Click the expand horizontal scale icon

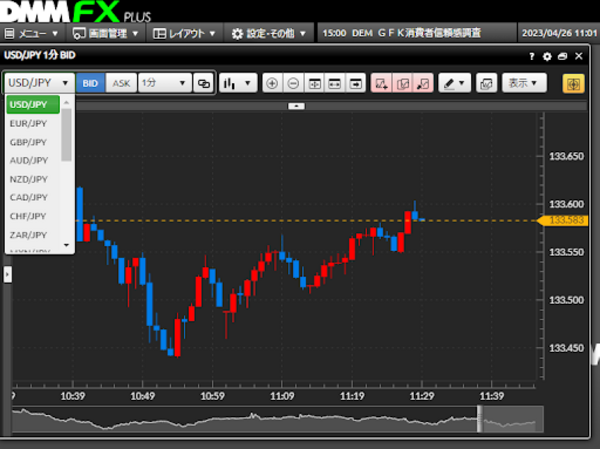point(314,83)
